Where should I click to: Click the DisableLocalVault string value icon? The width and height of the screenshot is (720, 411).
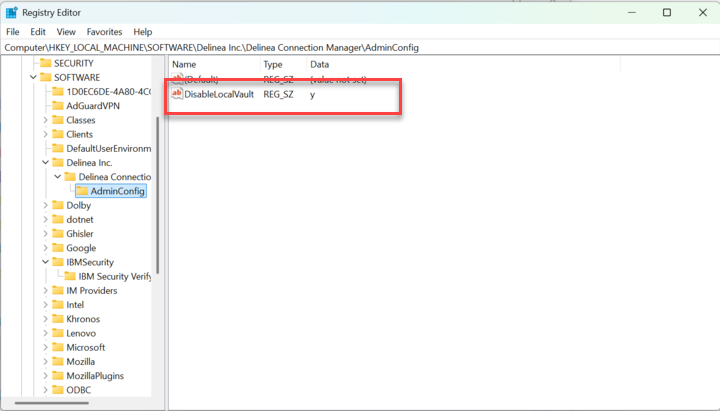(177, 94)
